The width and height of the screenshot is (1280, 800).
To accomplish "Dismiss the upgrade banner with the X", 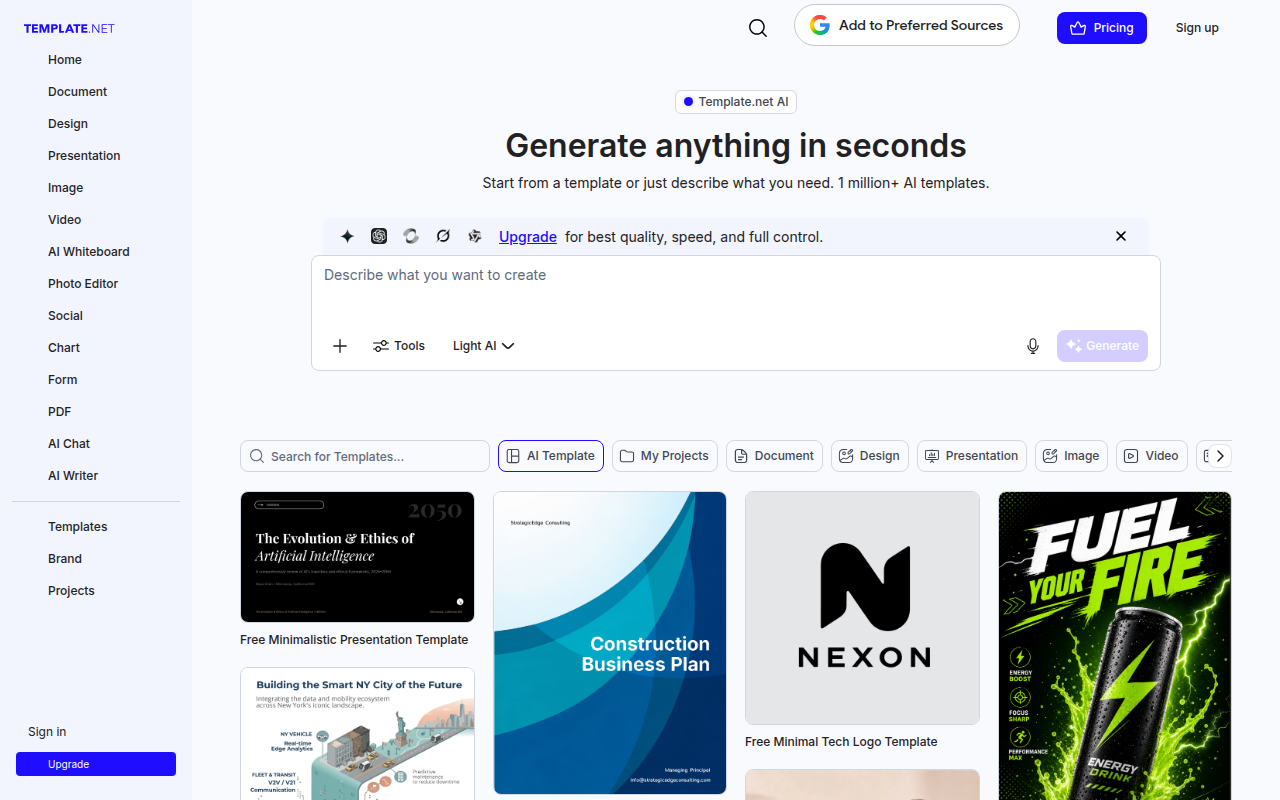I will (1121, 237).
